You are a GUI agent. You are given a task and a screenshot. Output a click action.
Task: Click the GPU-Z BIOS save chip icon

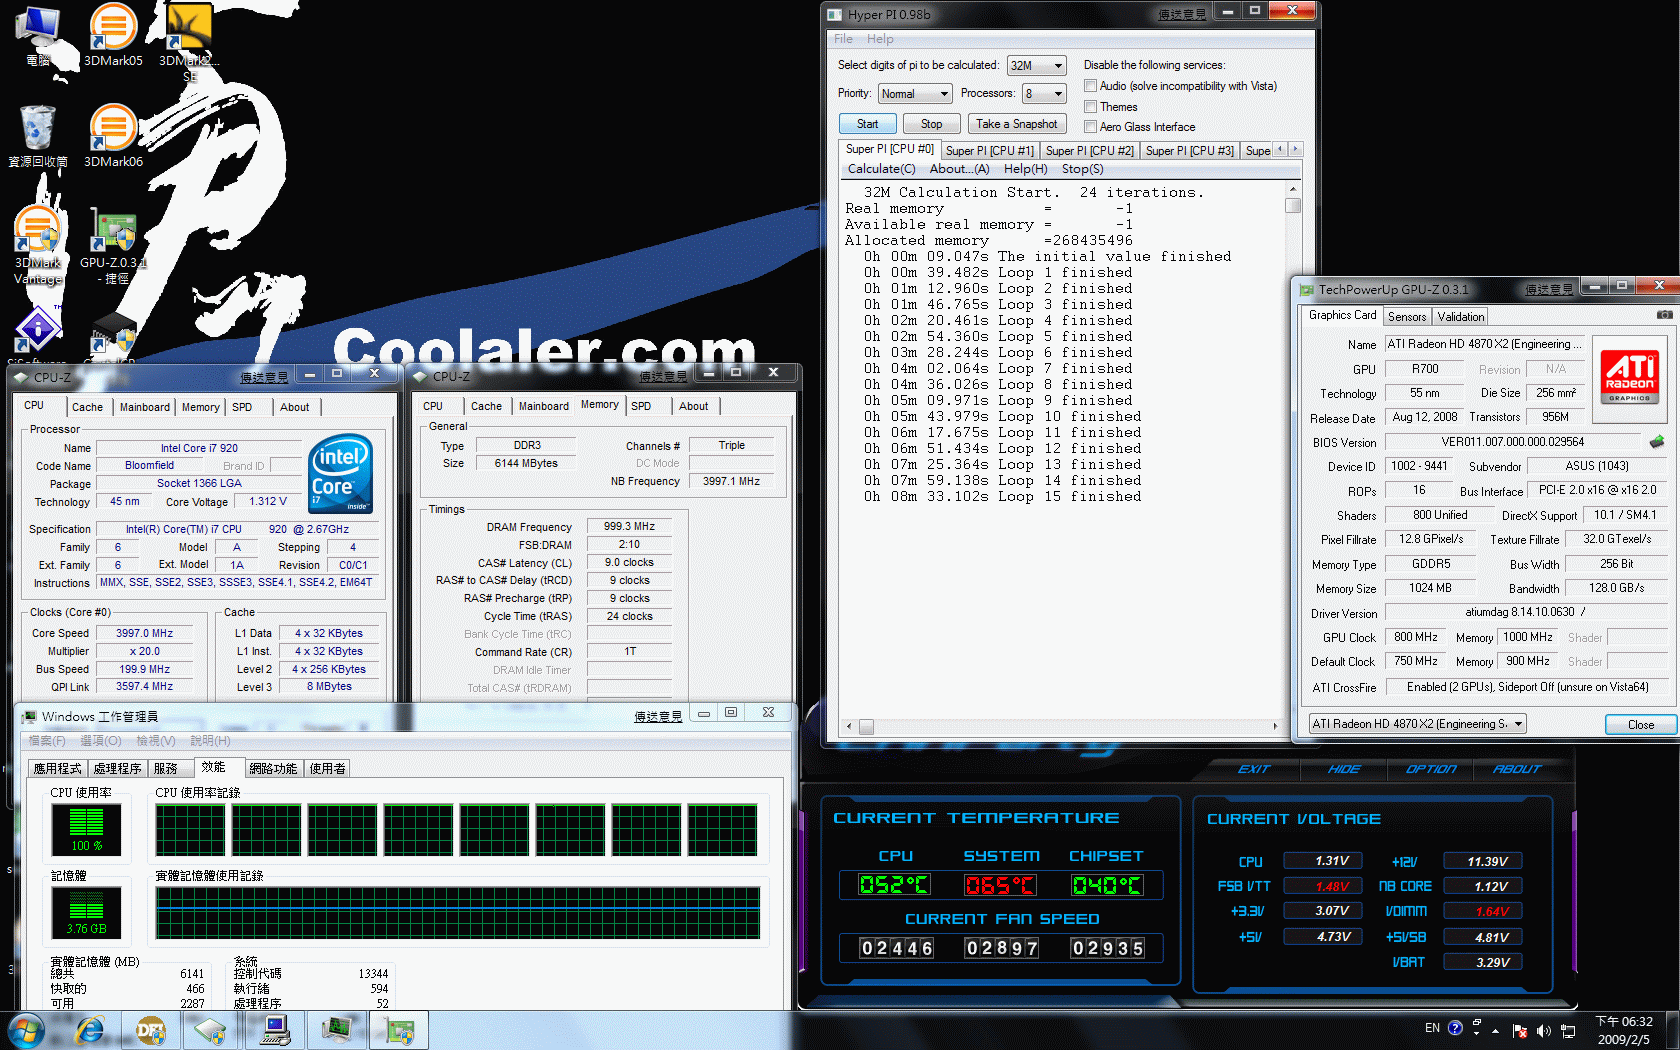tap(1657, 441)
